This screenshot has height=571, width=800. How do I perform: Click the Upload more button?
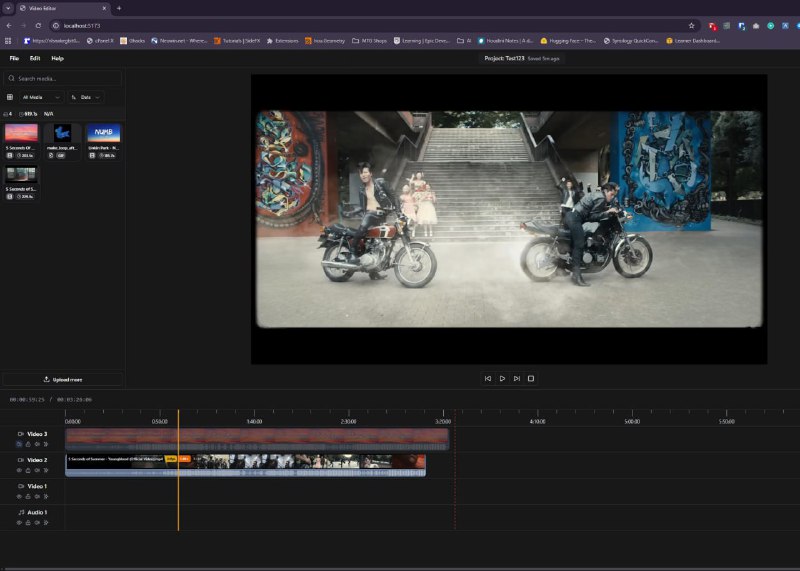click(63, 379)
